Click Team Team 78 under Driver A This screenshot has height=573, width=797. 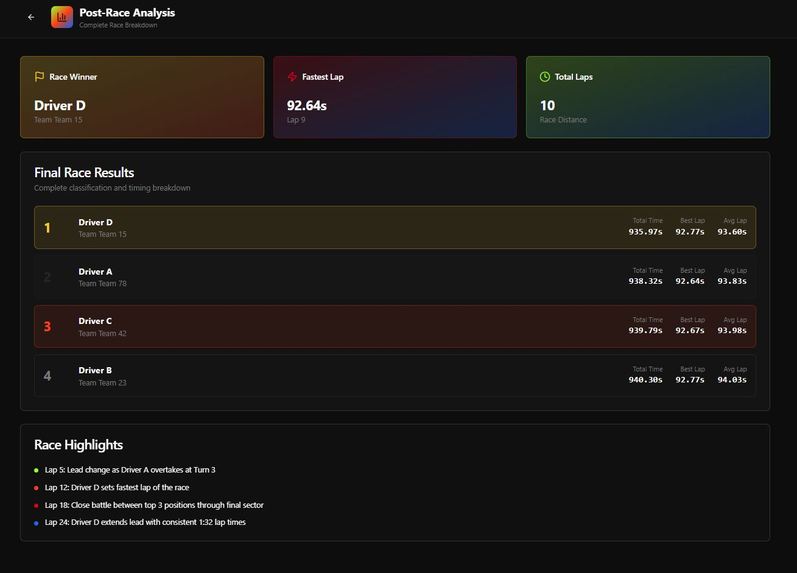tap(102, 284)
